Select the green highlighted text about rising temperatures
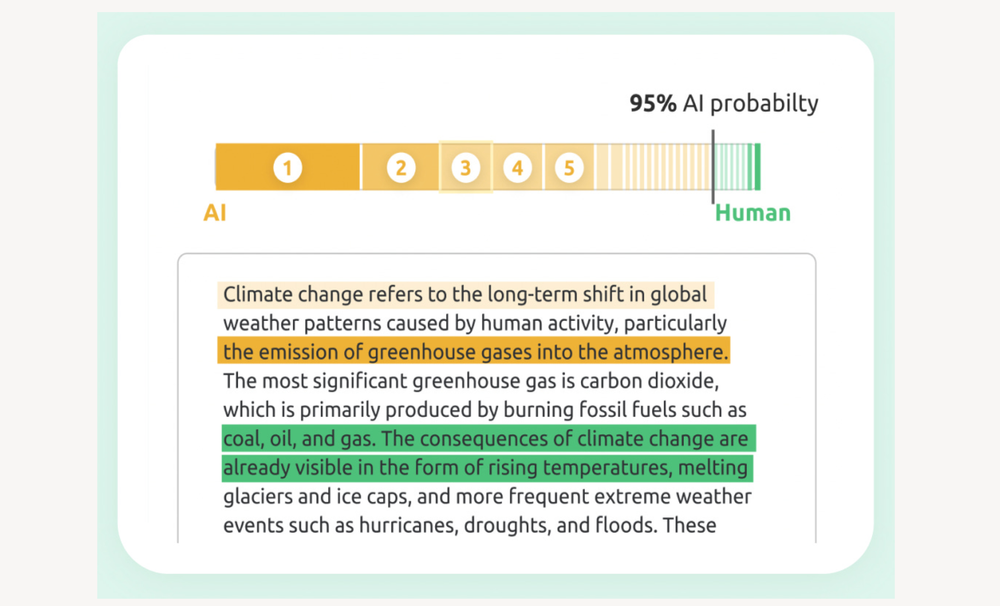Viewport: 1000px width, 606px height. pos(487,467)
